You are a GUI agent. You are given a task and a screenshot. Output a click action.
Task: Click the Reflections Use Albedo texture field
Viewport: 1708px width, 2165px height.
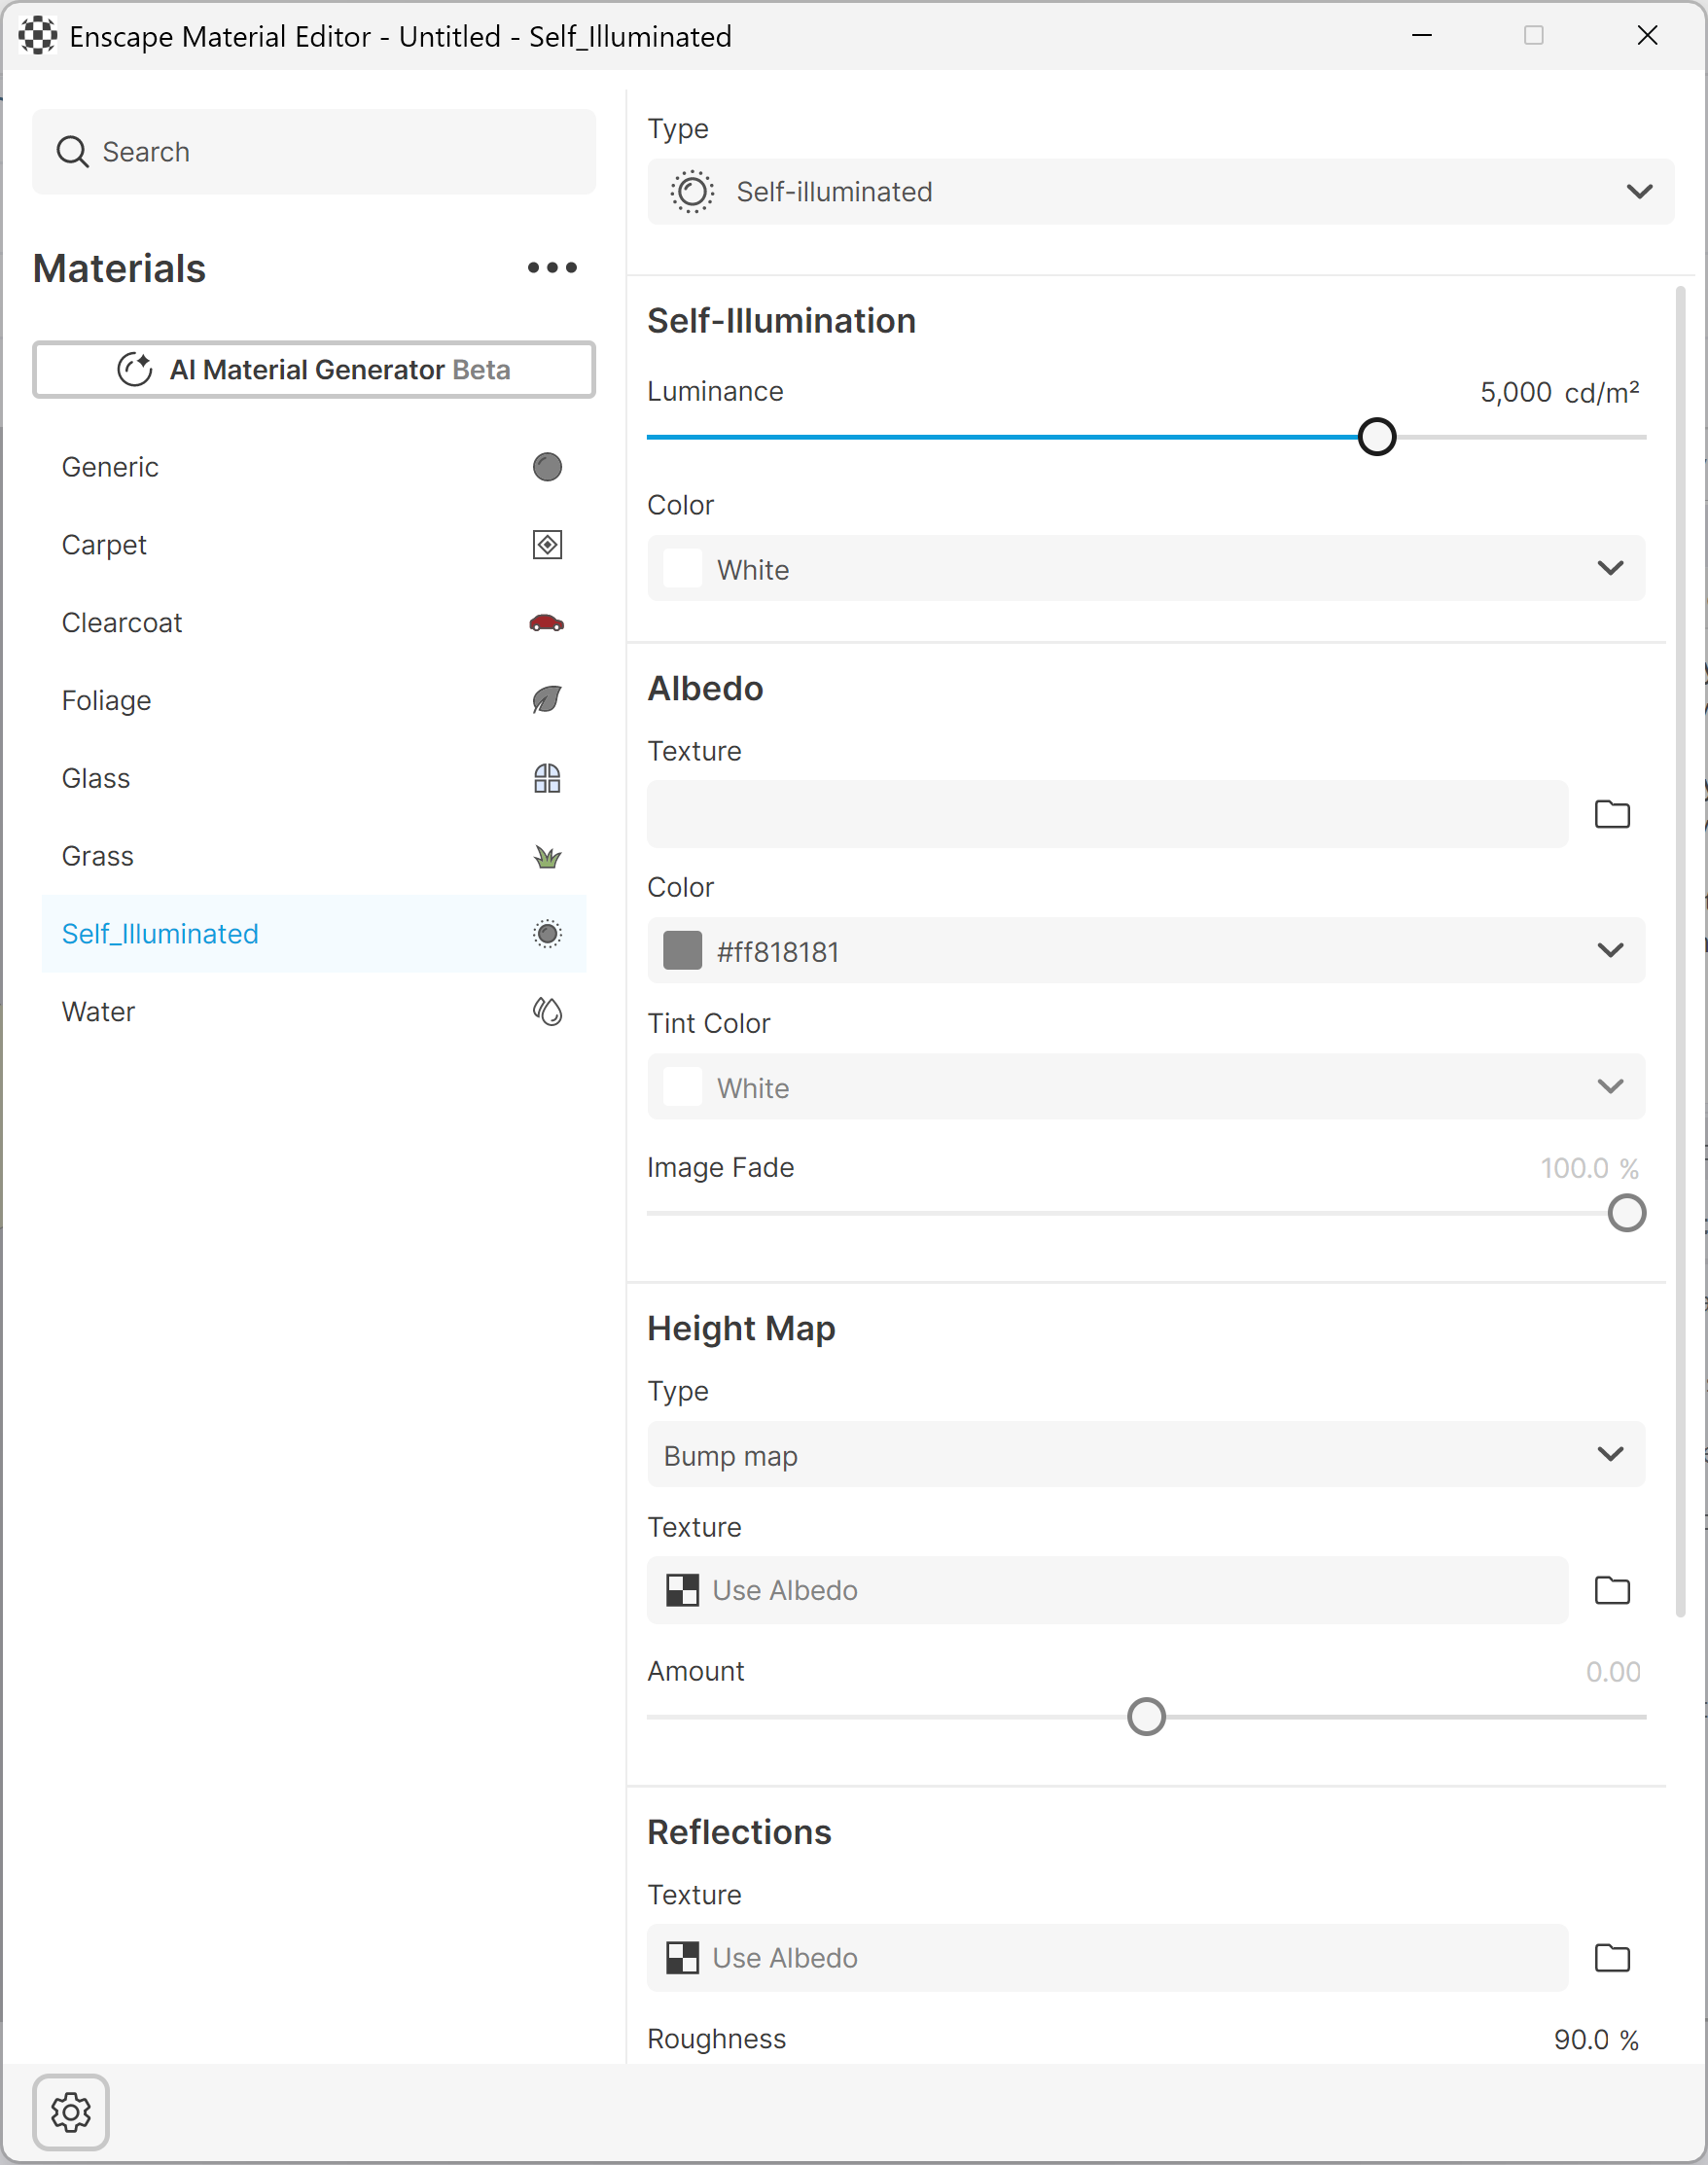tap(1107, 1958)
